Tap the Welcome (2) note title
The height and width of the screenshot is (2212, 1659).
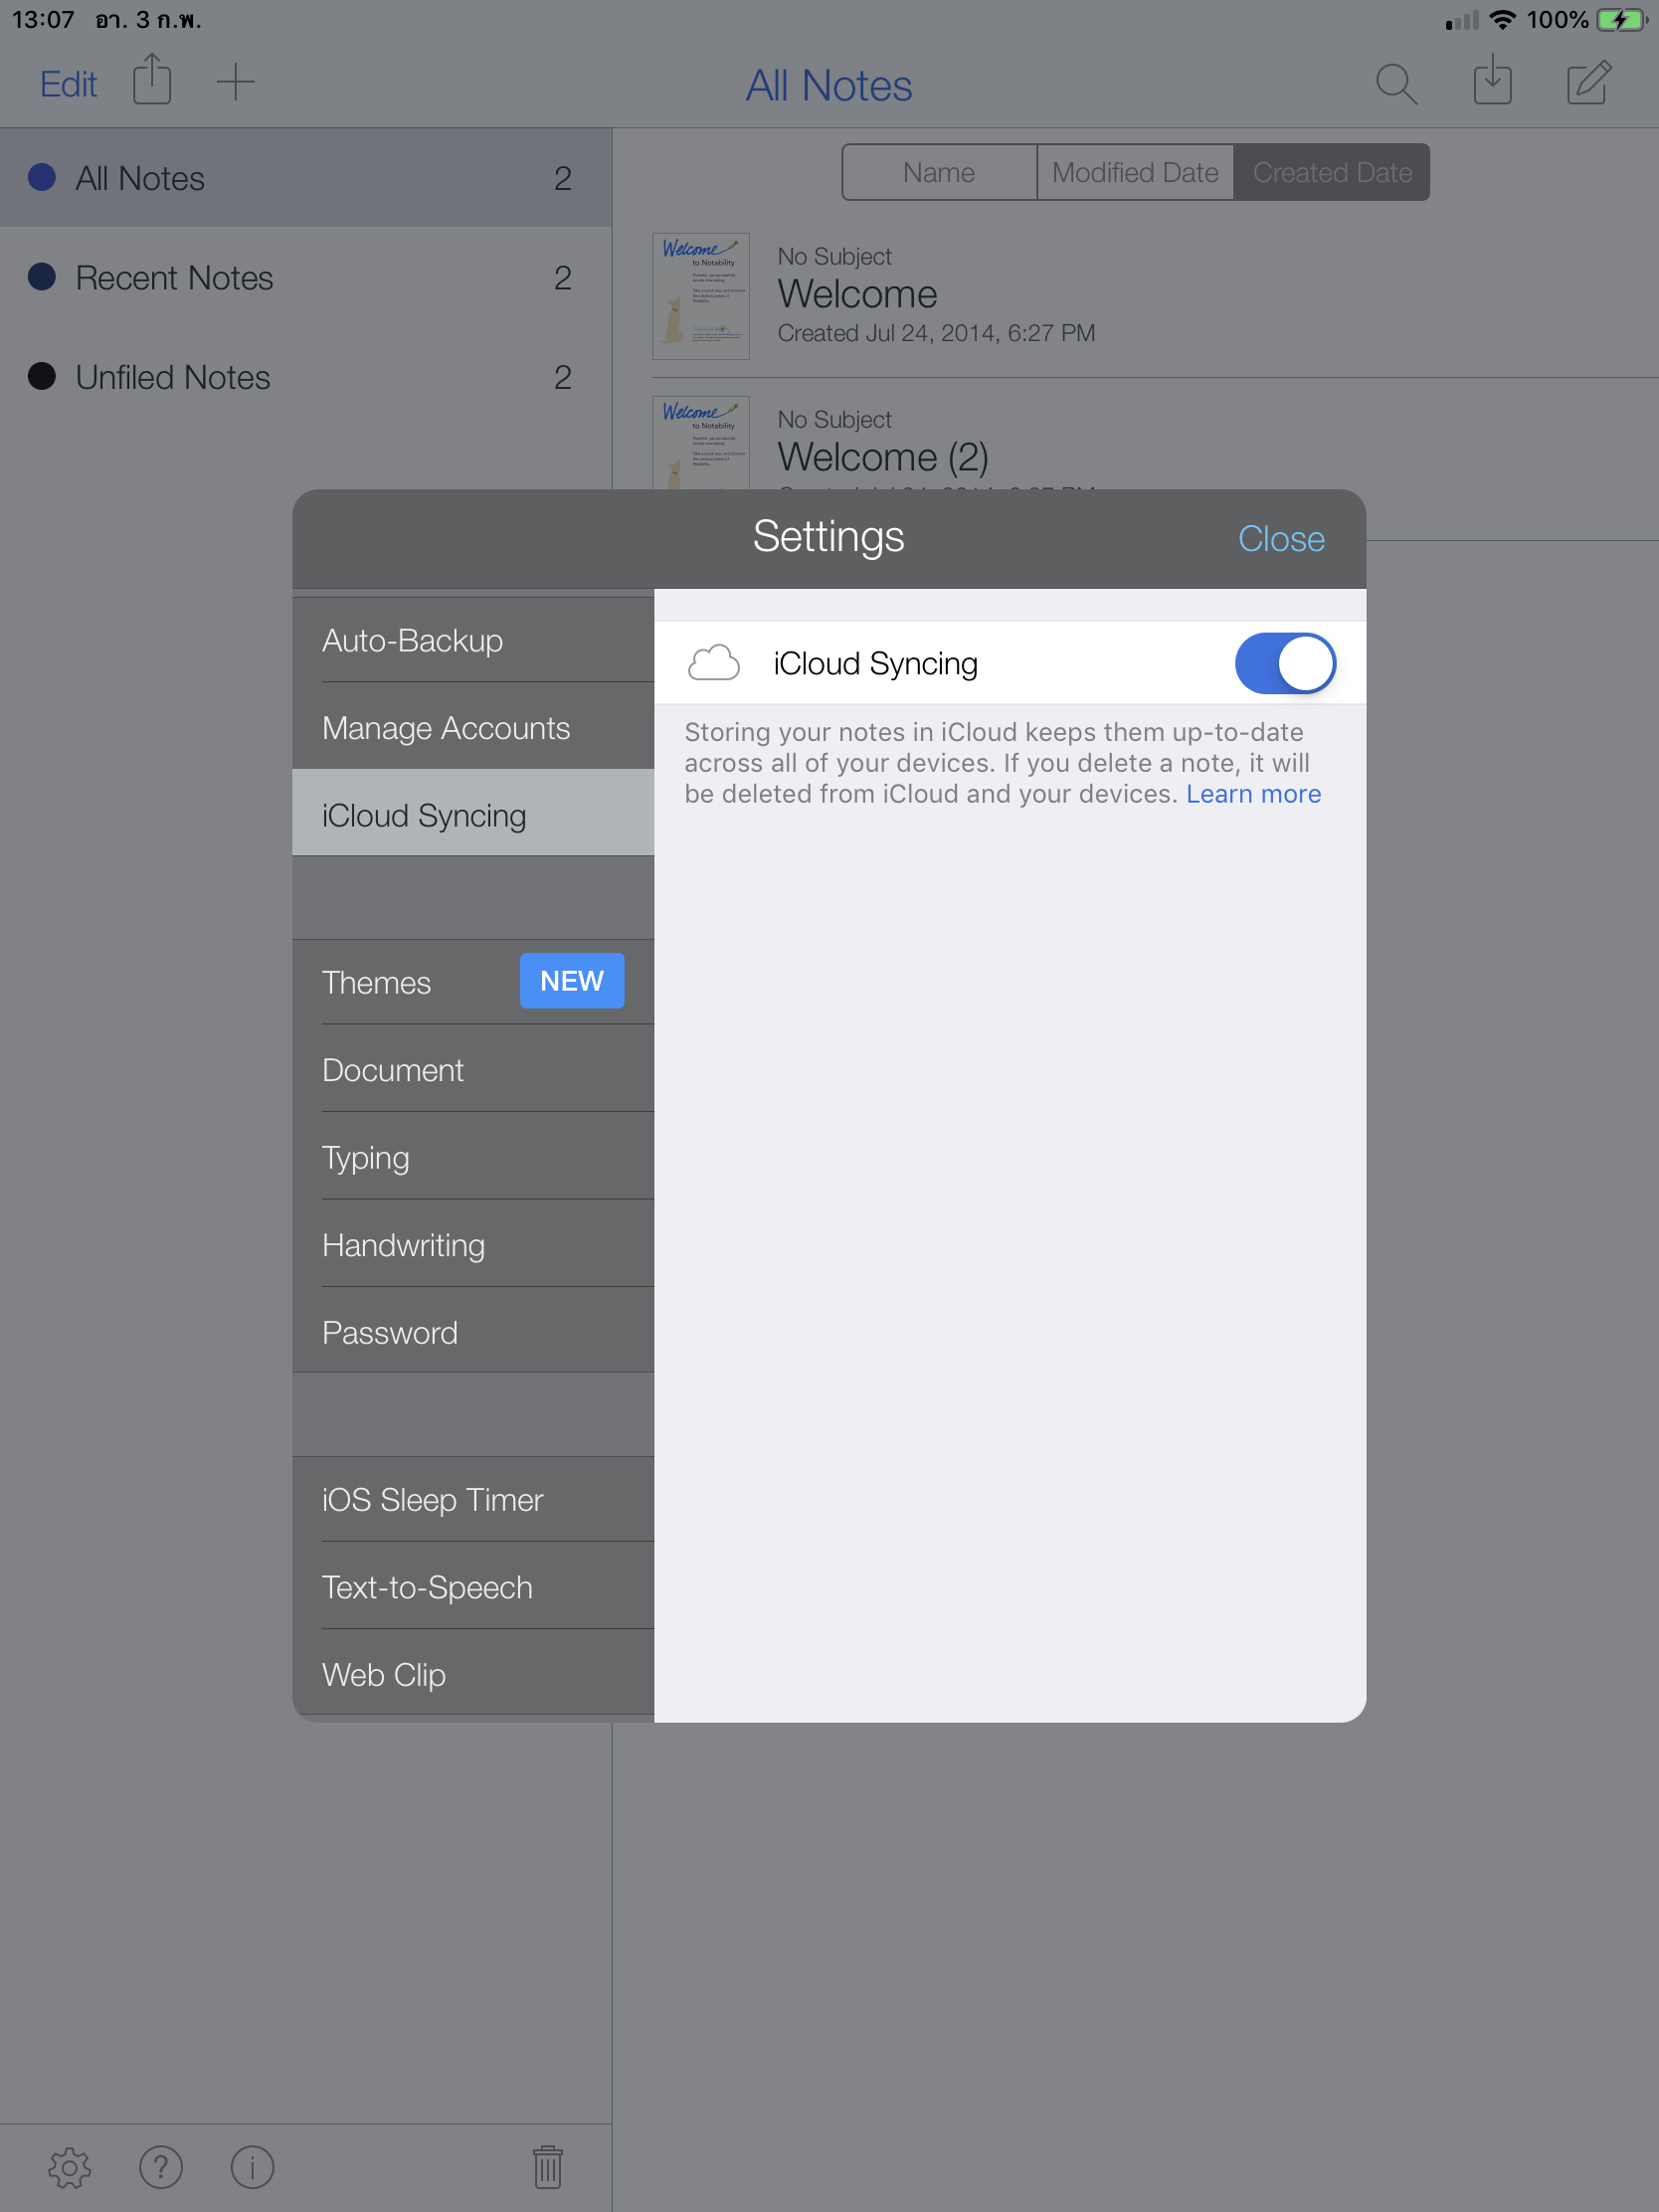[x=883, y=457]
